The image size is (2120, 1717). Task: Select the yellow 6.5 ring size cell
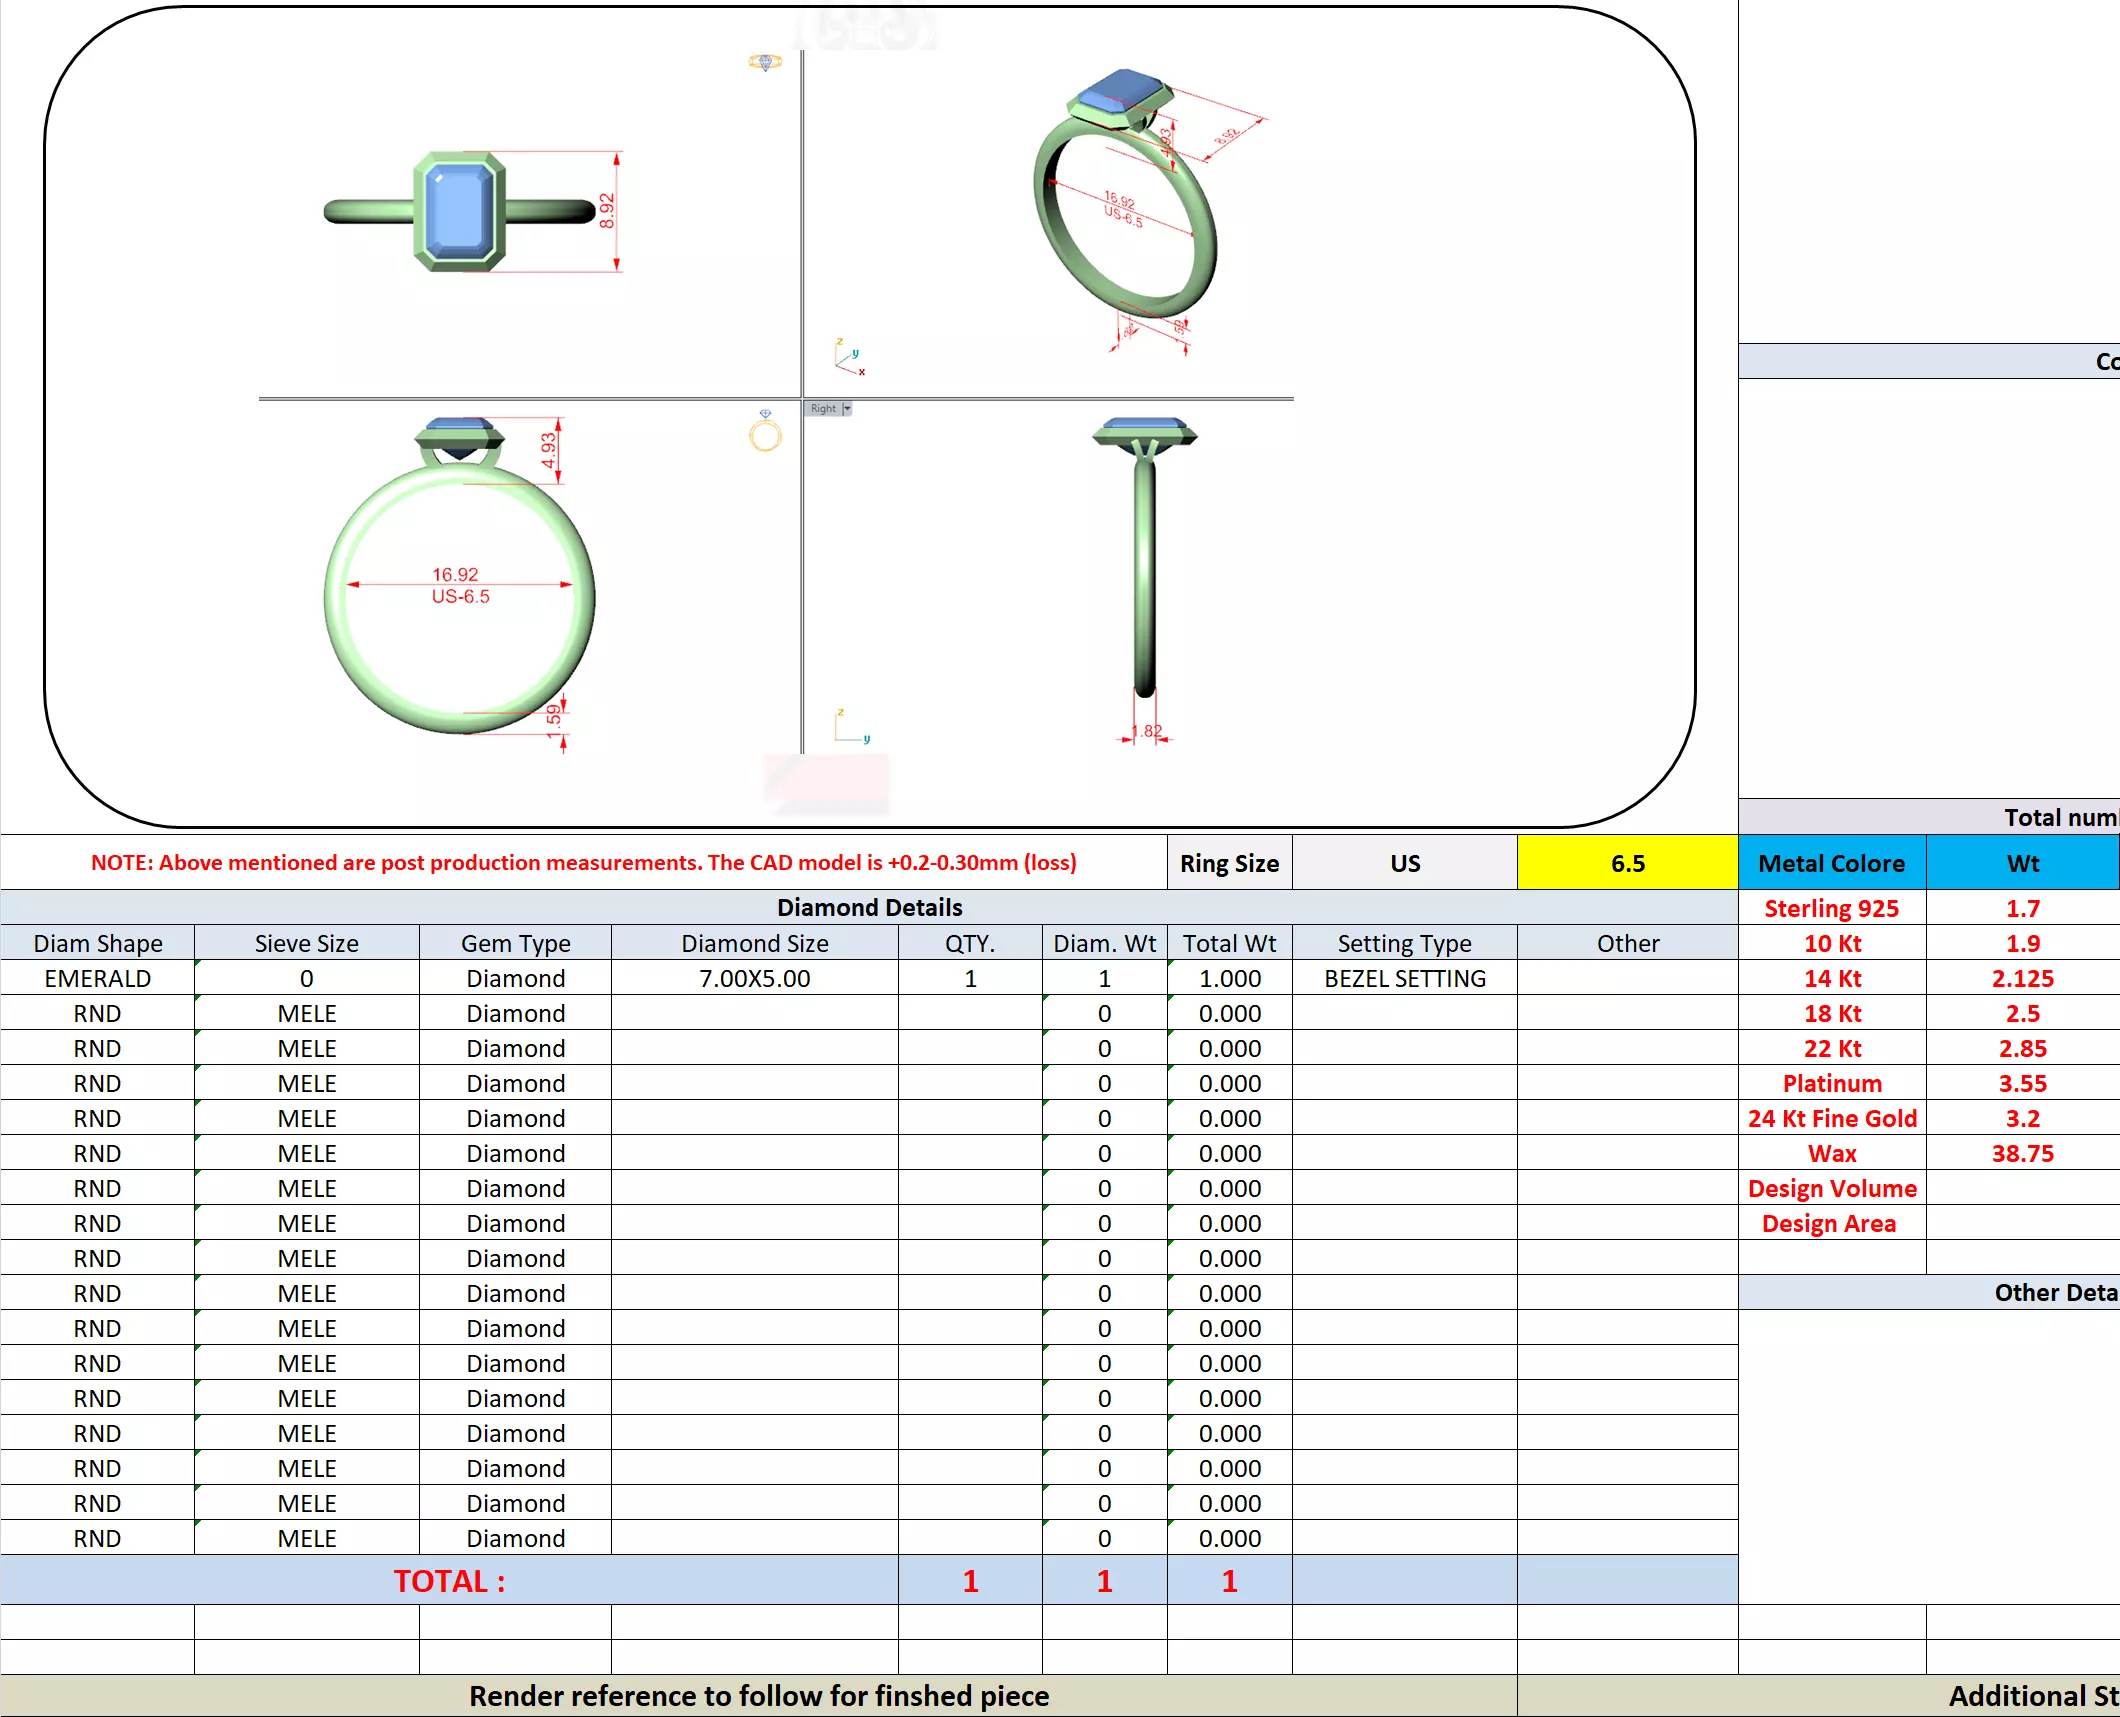pos(1627,863)
